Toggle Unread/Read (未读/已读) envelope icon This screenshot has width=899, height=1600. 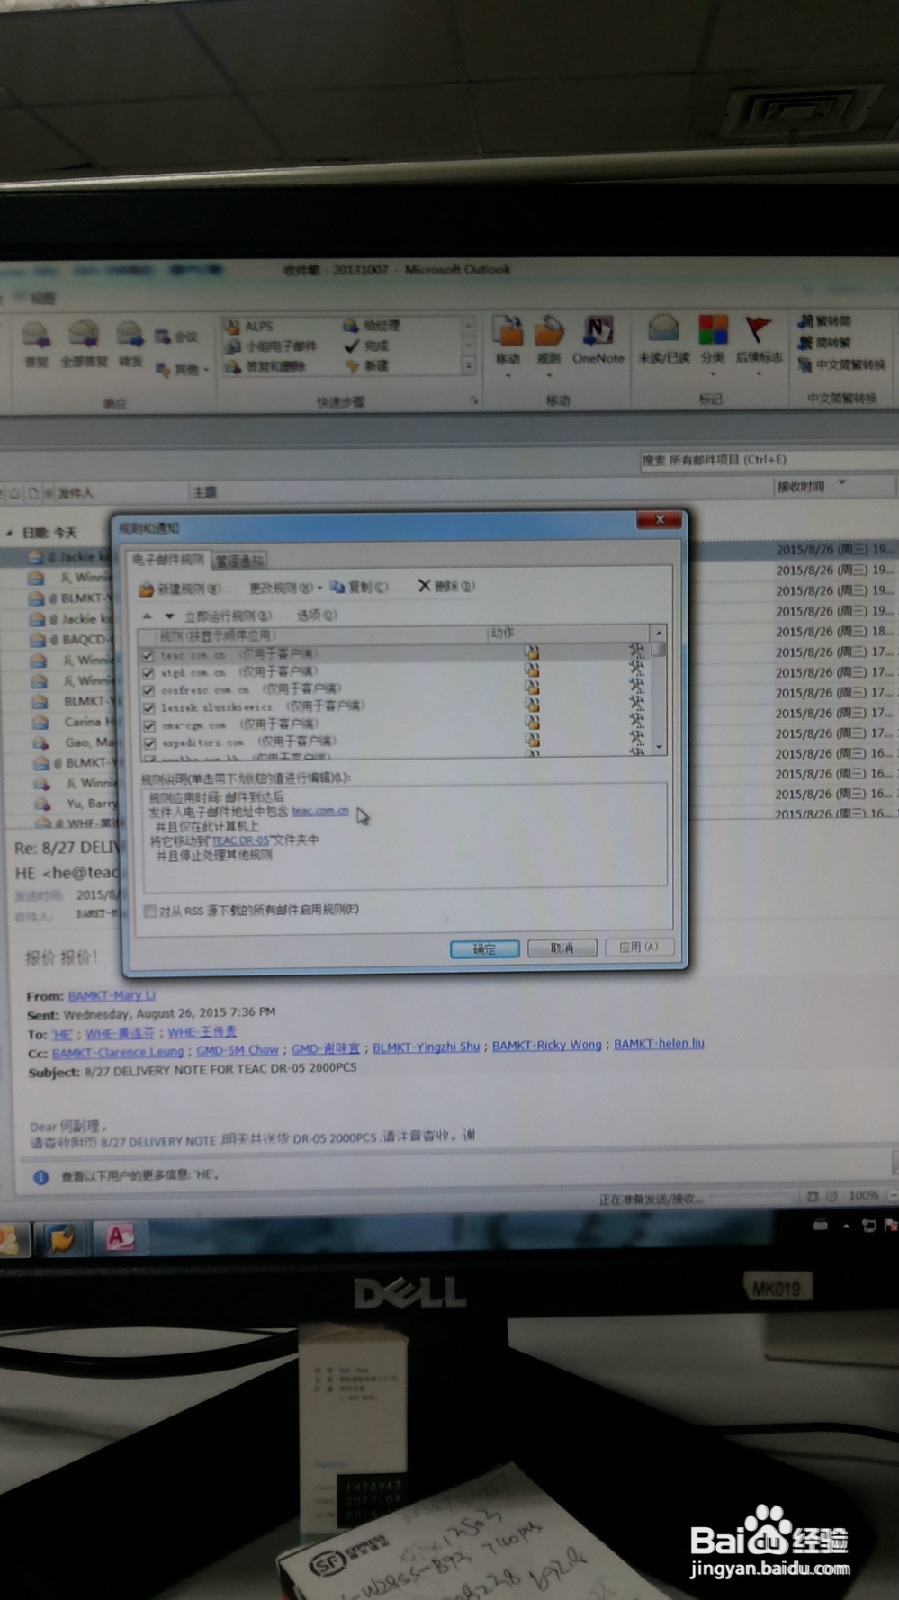[663, 329]
